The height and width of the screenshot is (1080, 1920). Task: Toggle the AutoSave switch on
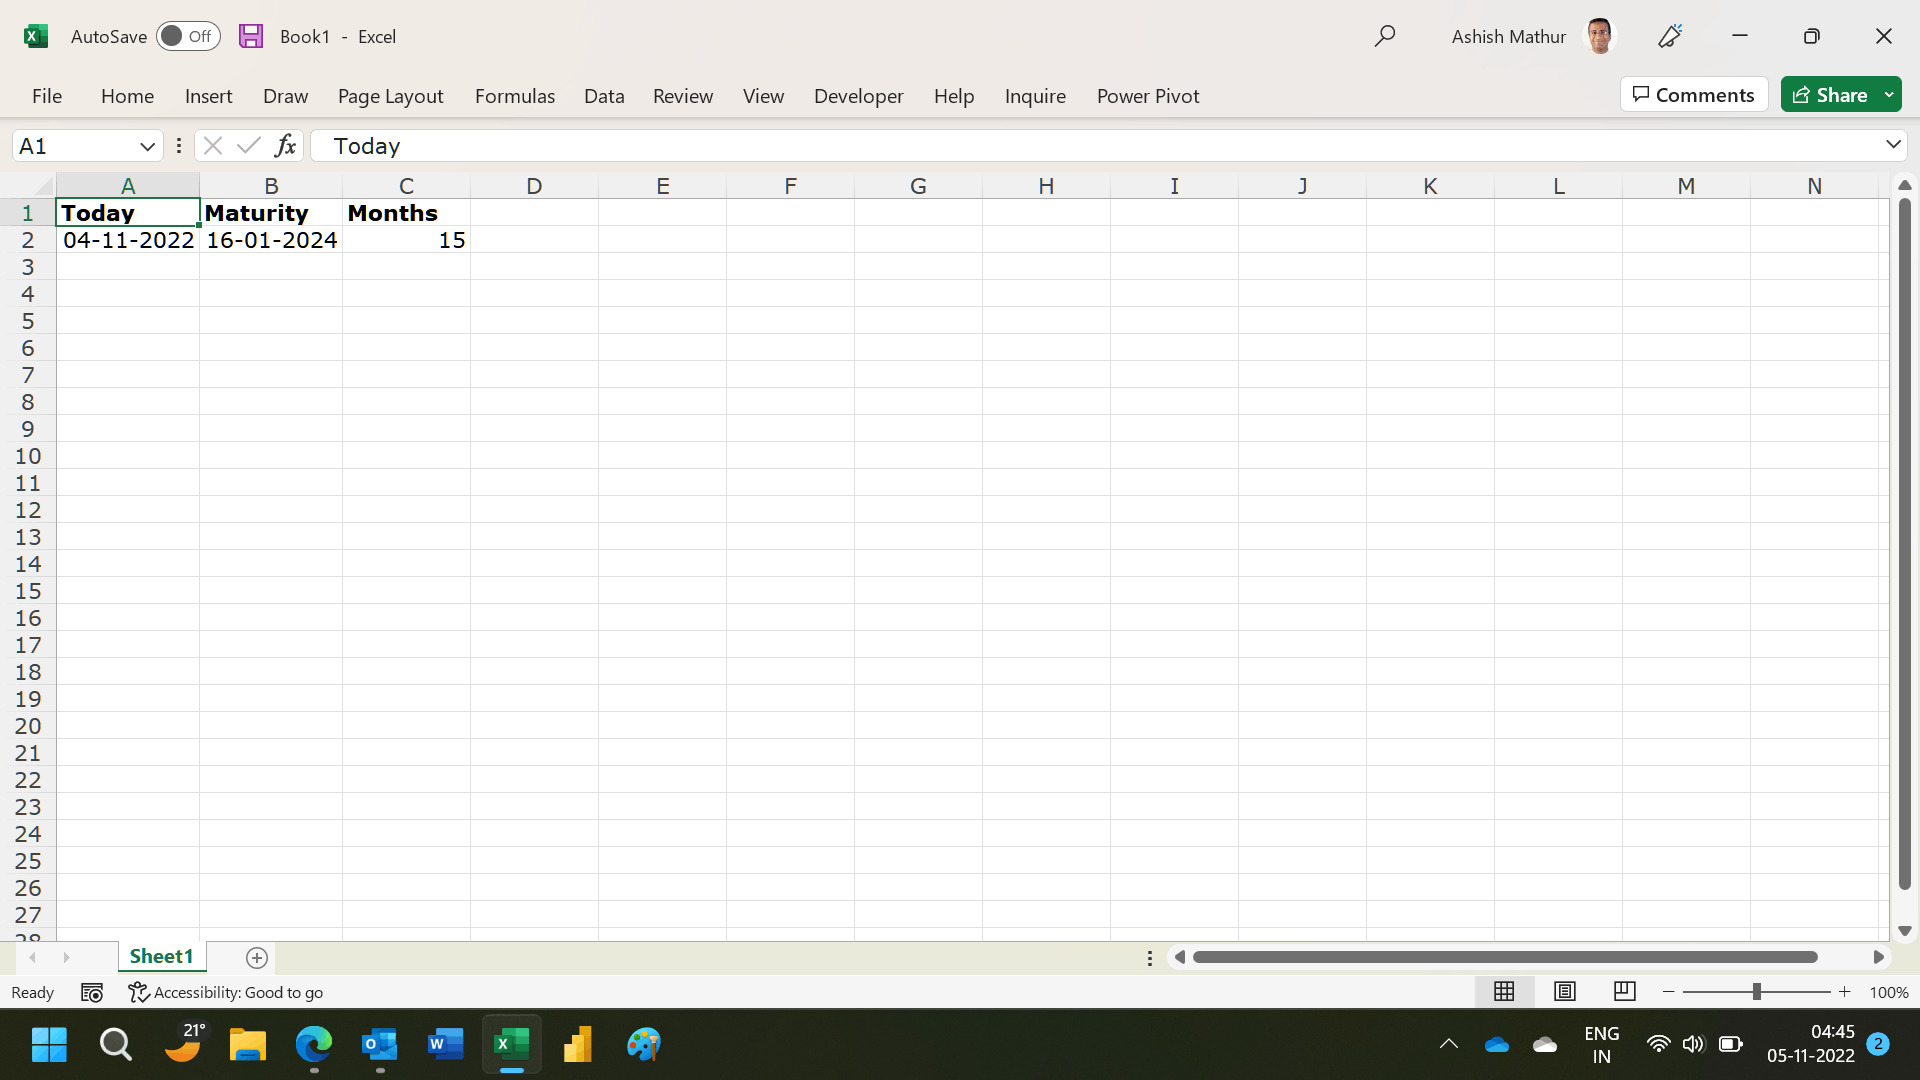pyautogui.click(x=188, y=36)
